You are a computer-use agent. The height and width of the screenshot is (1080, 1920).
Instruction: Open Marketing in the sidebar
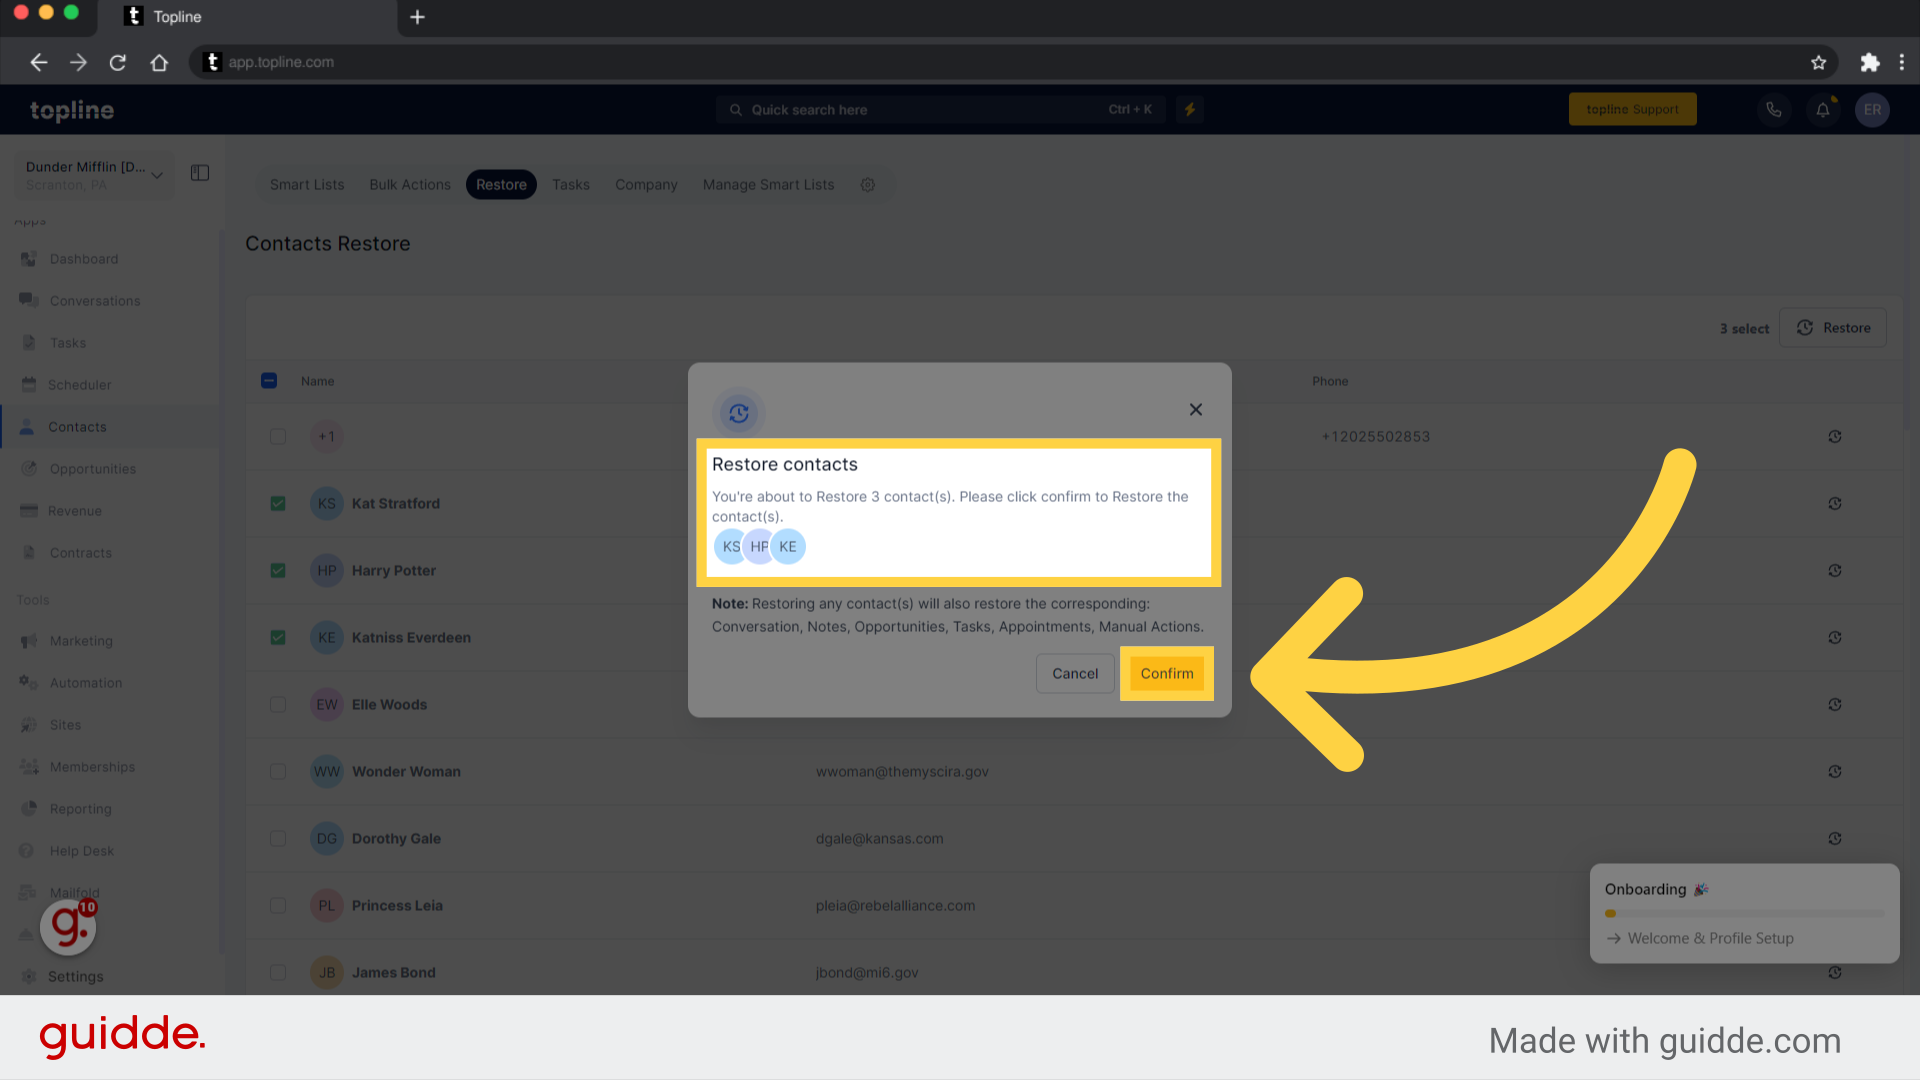[x=81, y=641]
